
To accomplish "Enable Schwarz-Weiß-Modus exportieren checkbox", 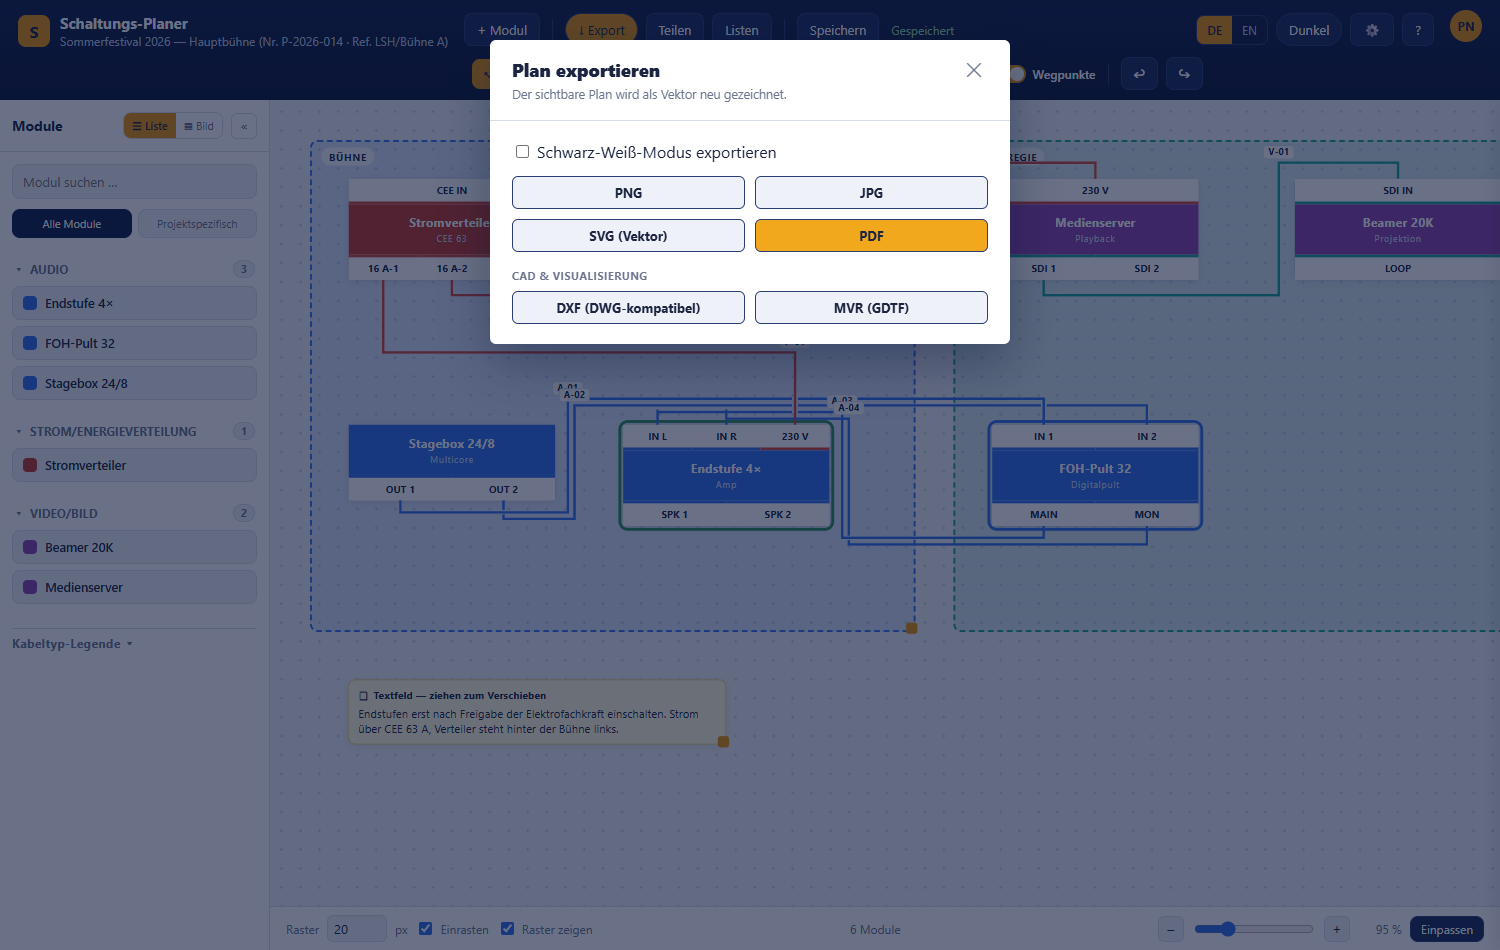I will pos(522,152).
